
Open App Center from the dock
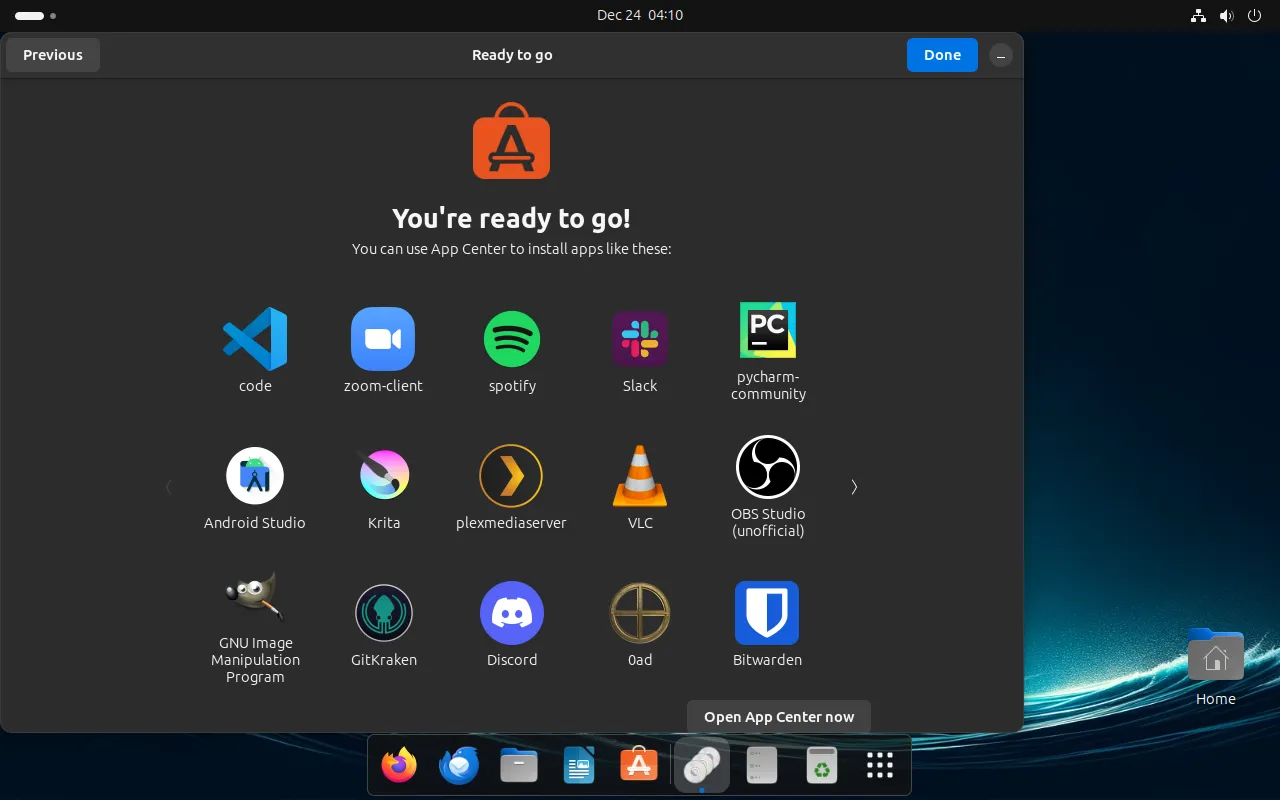[x=639, y=766]
